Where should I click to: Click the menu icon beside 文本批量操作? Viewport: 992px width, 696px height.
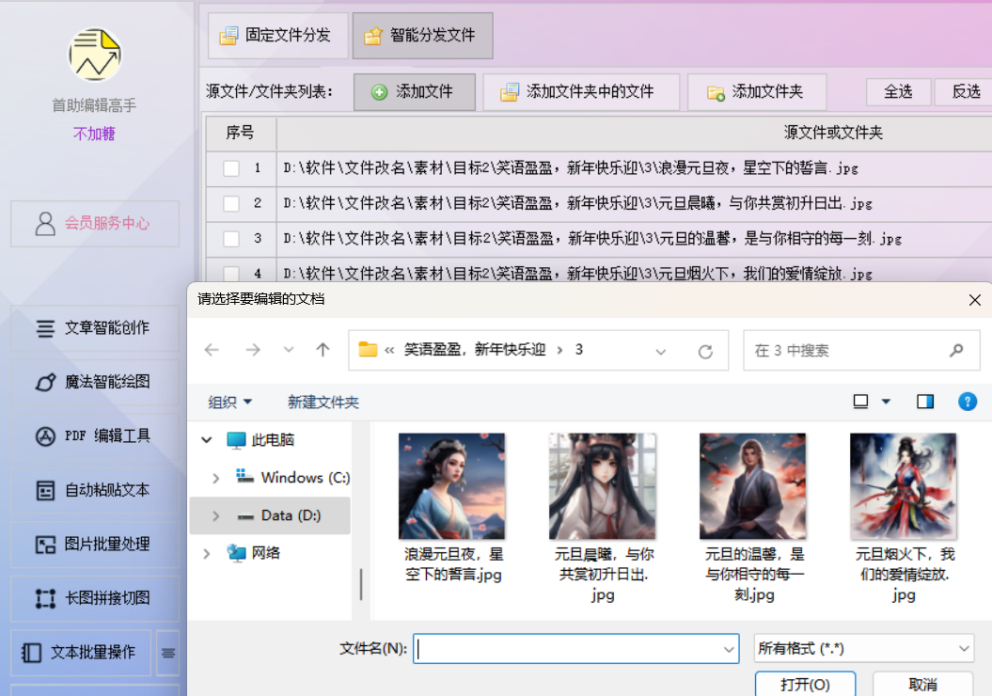(168, 653)
